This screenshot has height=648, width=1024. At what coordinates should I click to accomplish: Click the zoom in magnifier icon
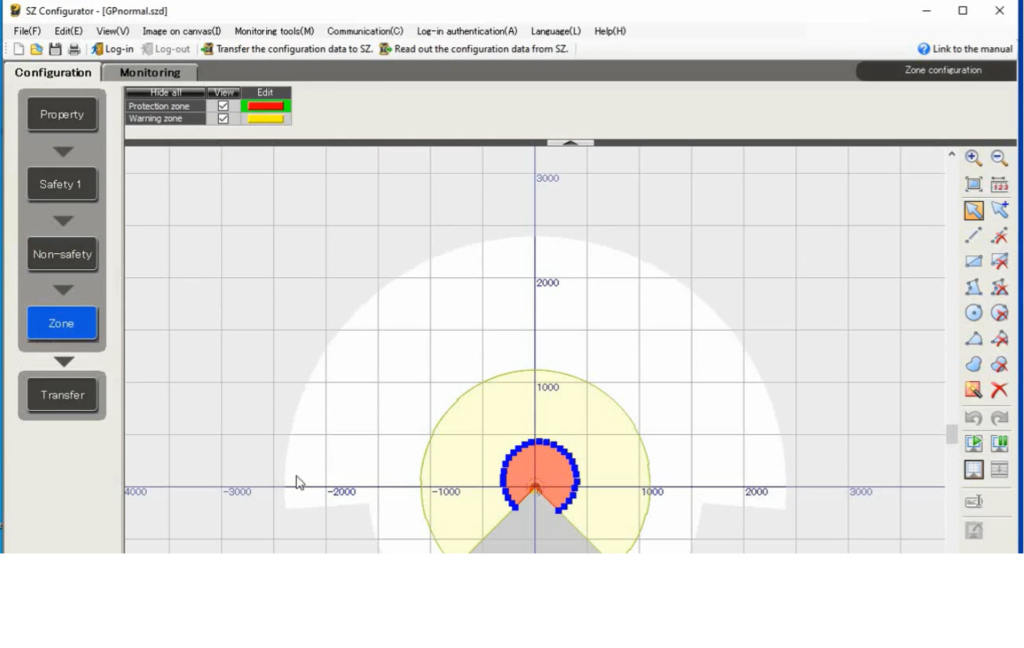973,158
